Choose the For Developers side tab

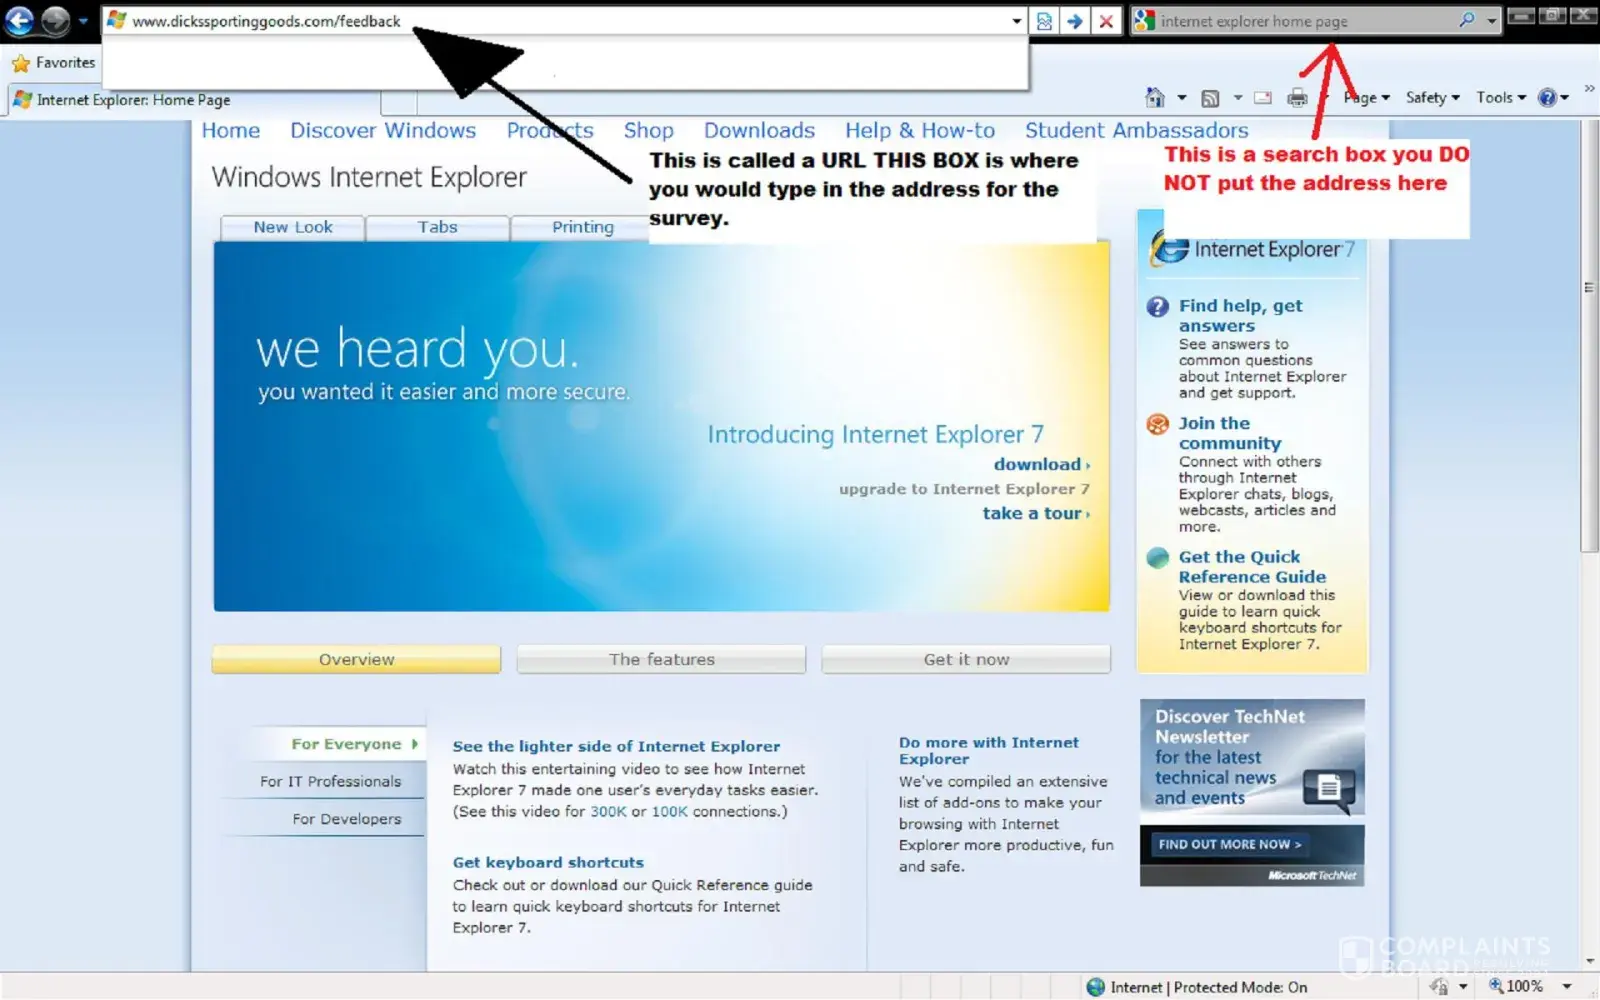(346, 819)
